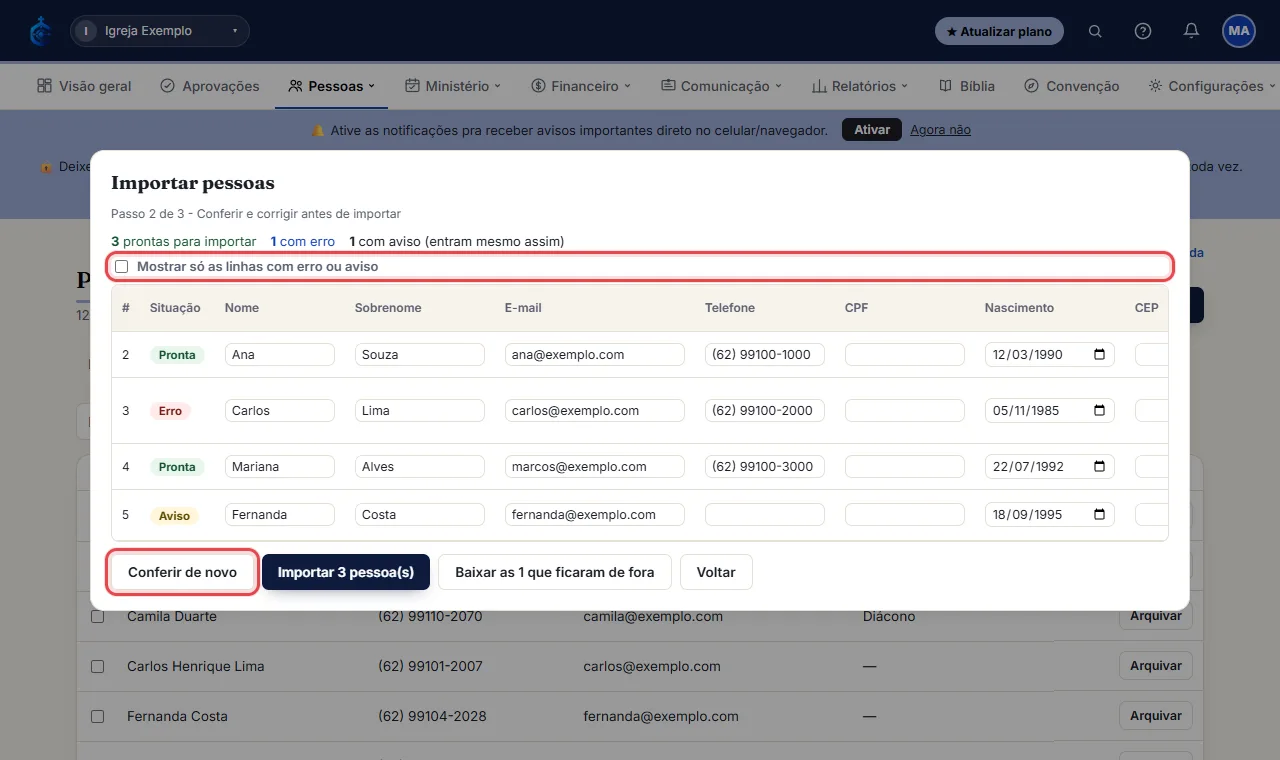Expand the Financeiro menu

581,86
